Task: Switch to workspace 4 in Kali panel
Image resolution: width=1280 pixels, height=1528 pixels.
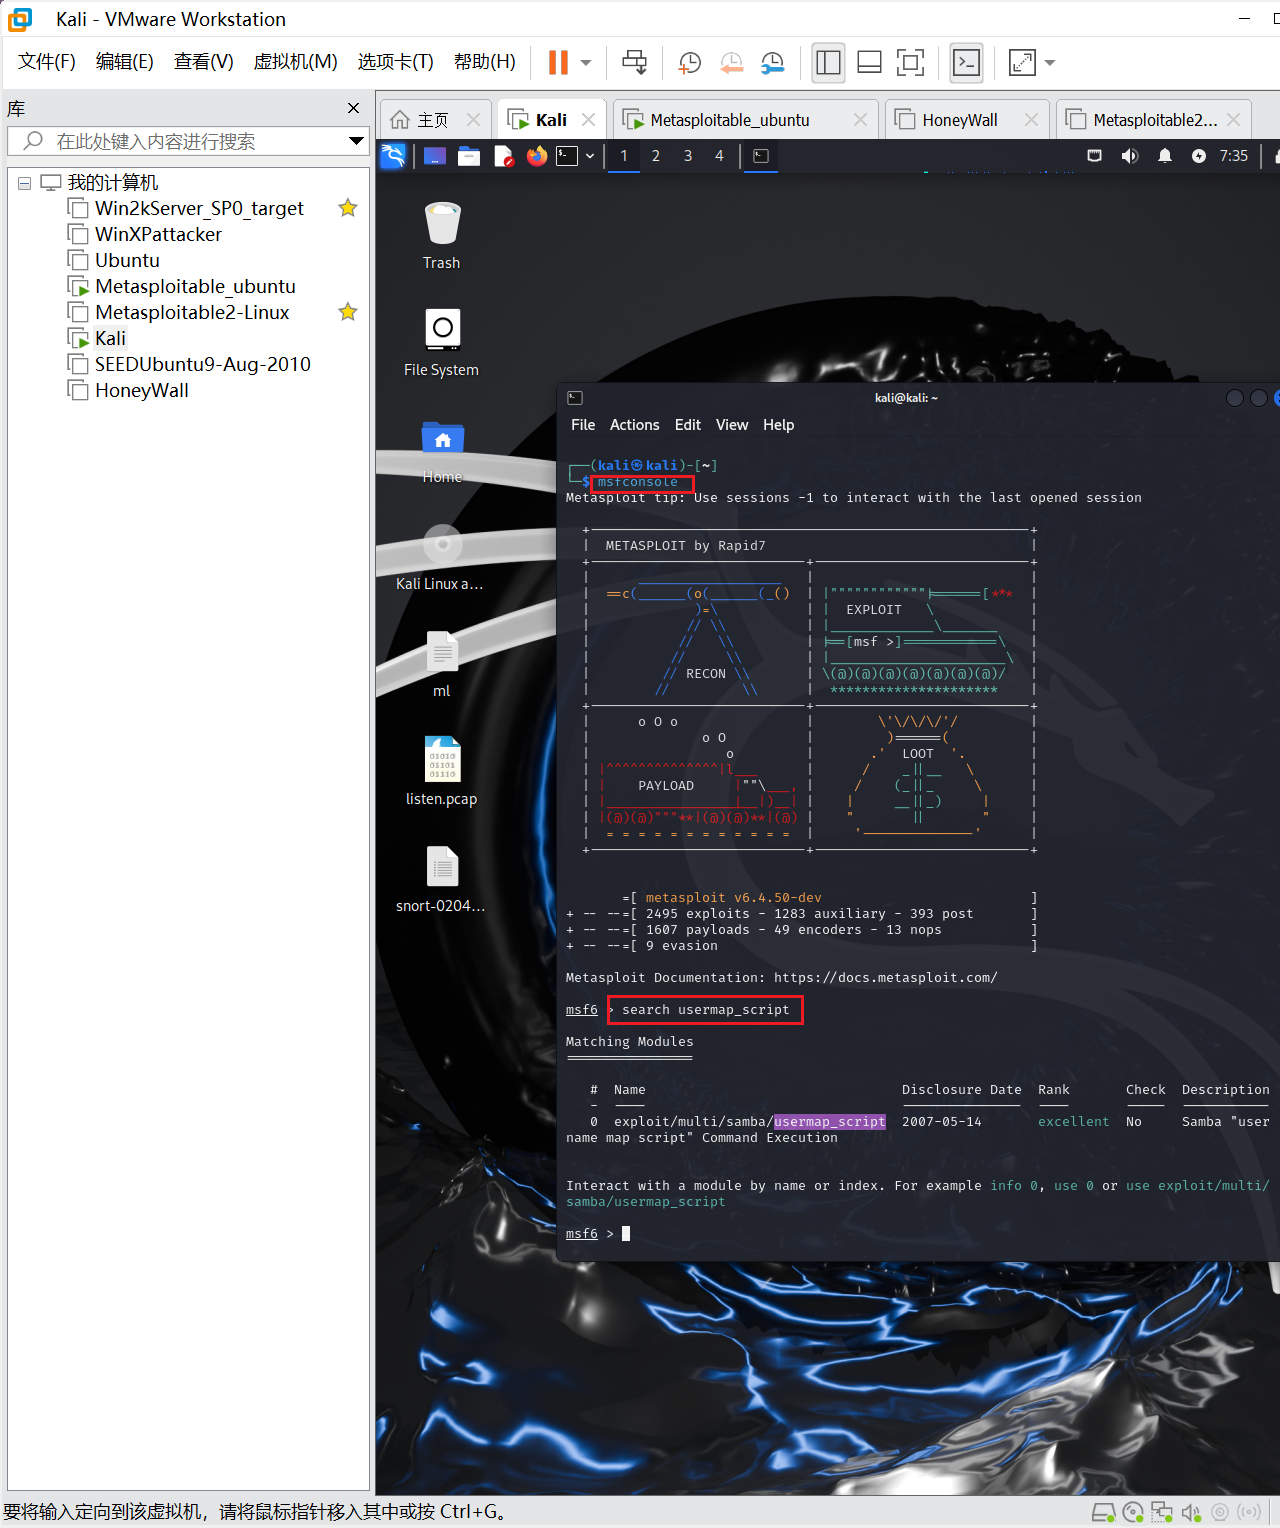Action: [719, 156]
